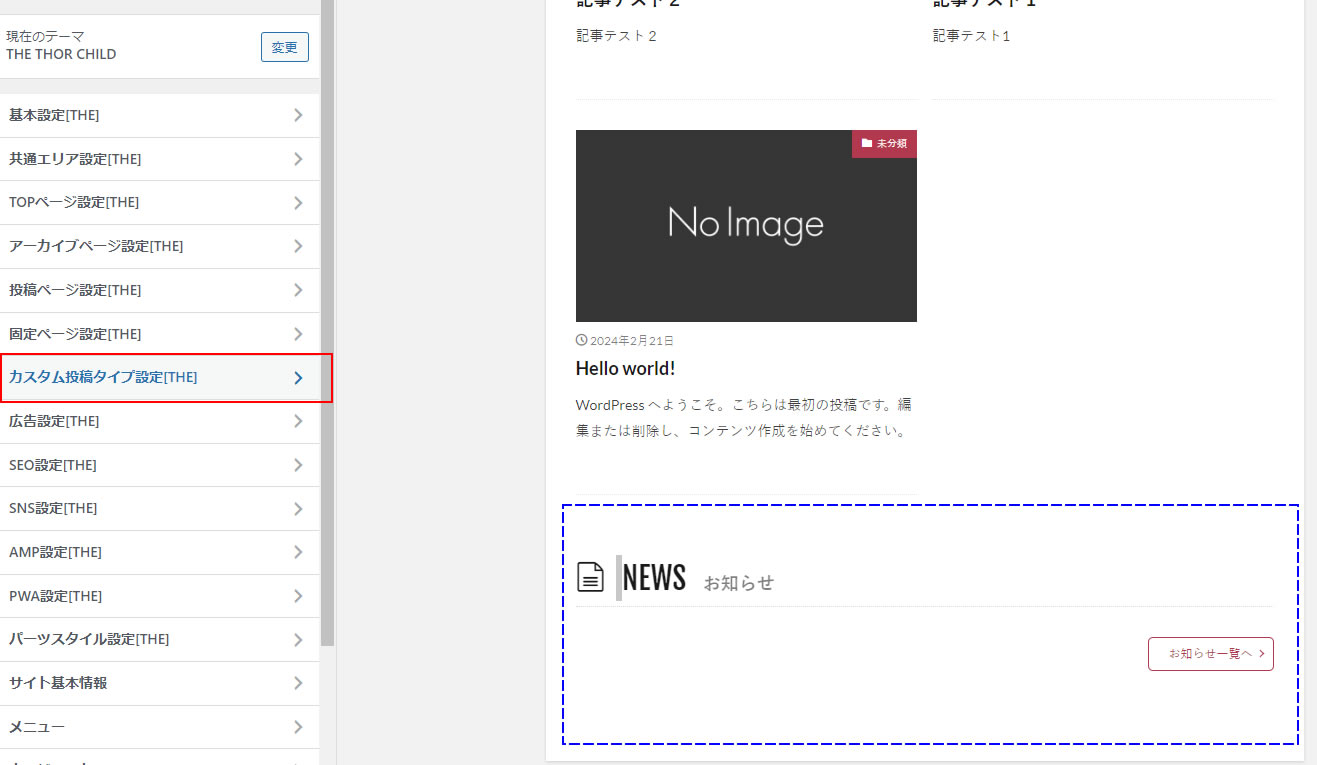This screenshot has width=1317, height=765.
Task: Click the No Image post thumbnail
Action: click(746, 226)
